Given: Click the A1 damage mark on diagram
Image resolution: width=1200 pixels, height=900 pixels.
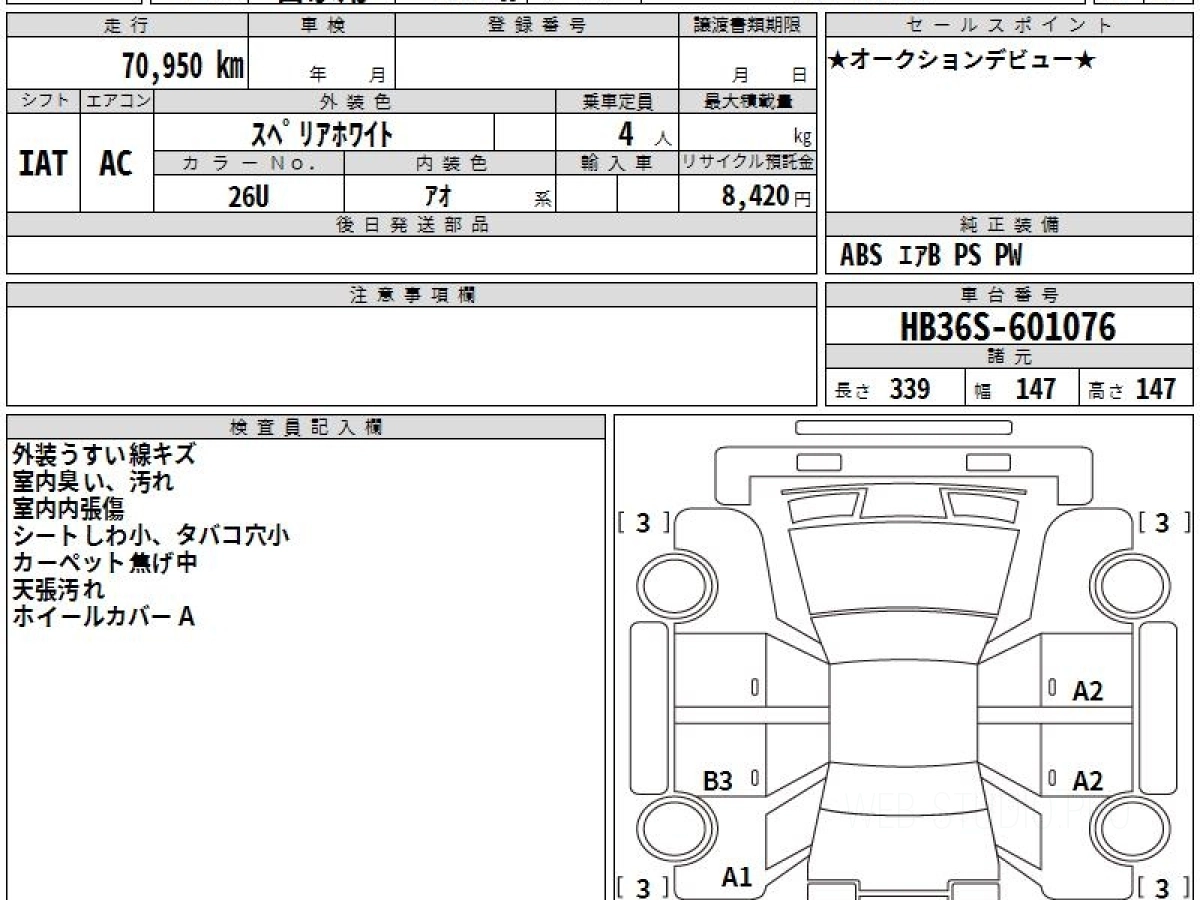Looking at the screenshot, I should [x=737, y=878].
